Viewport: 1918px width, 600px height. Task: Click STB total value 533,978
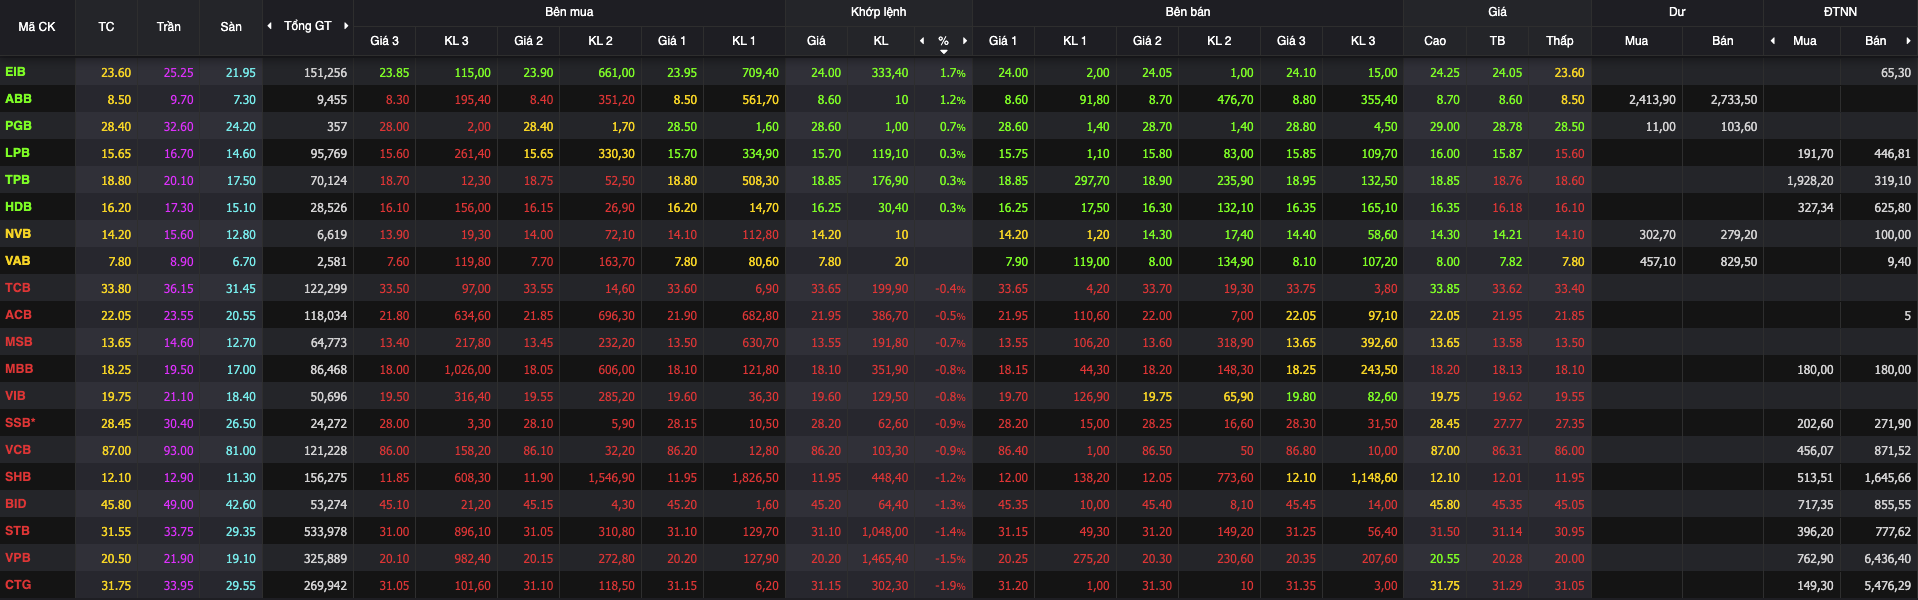325,532
